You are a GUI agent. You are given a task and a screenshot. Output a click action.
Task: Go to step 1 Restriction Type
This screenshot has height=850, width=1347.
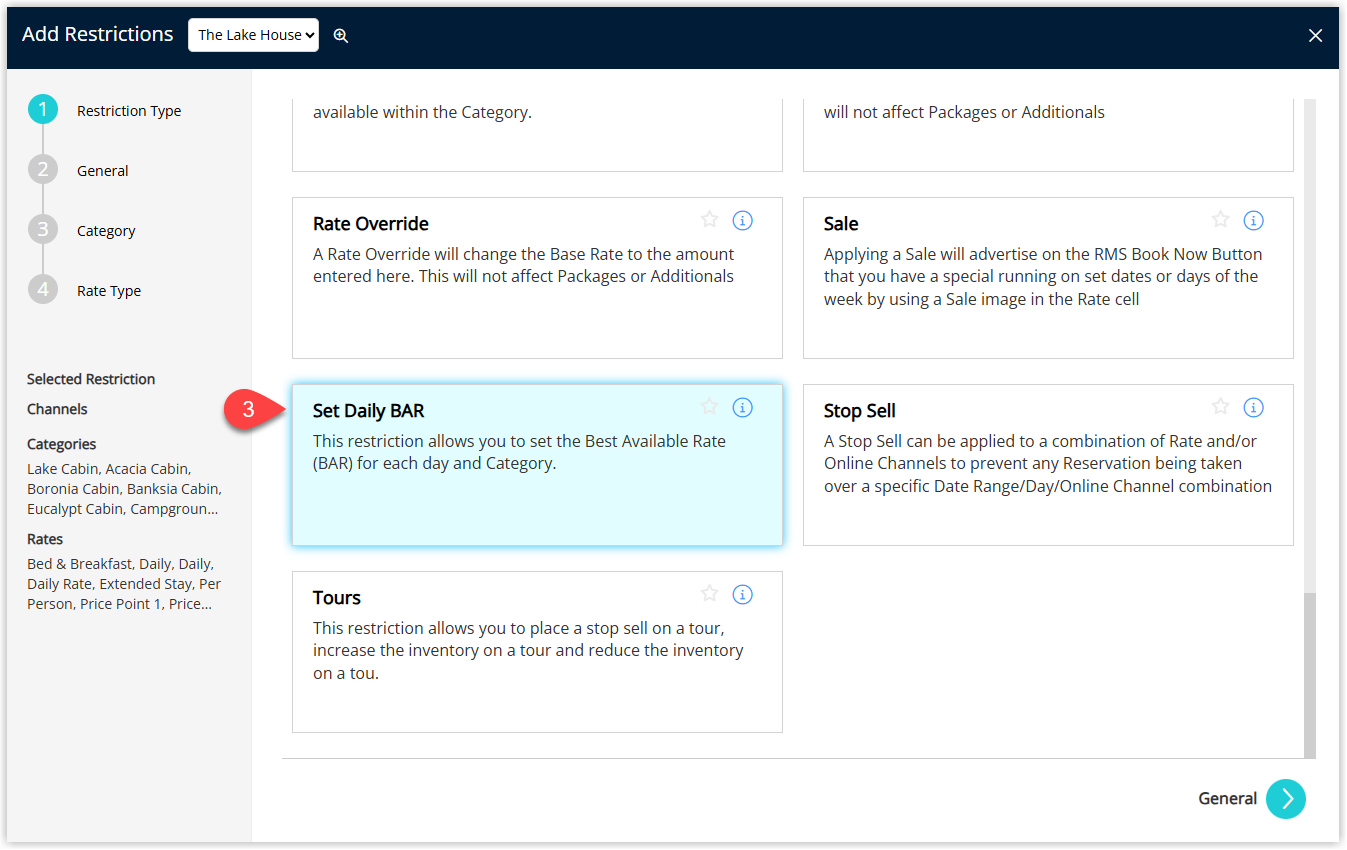[43, 110]
